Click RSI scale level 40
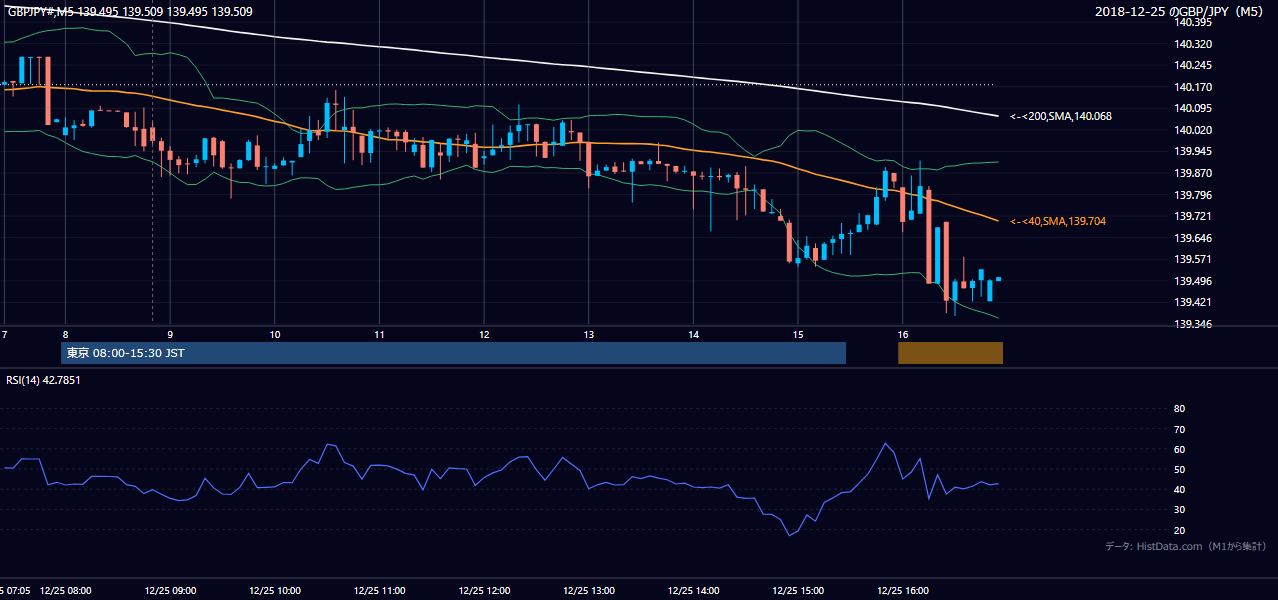The width and height of the screenshot is (1278, 600). [1179, 489]
